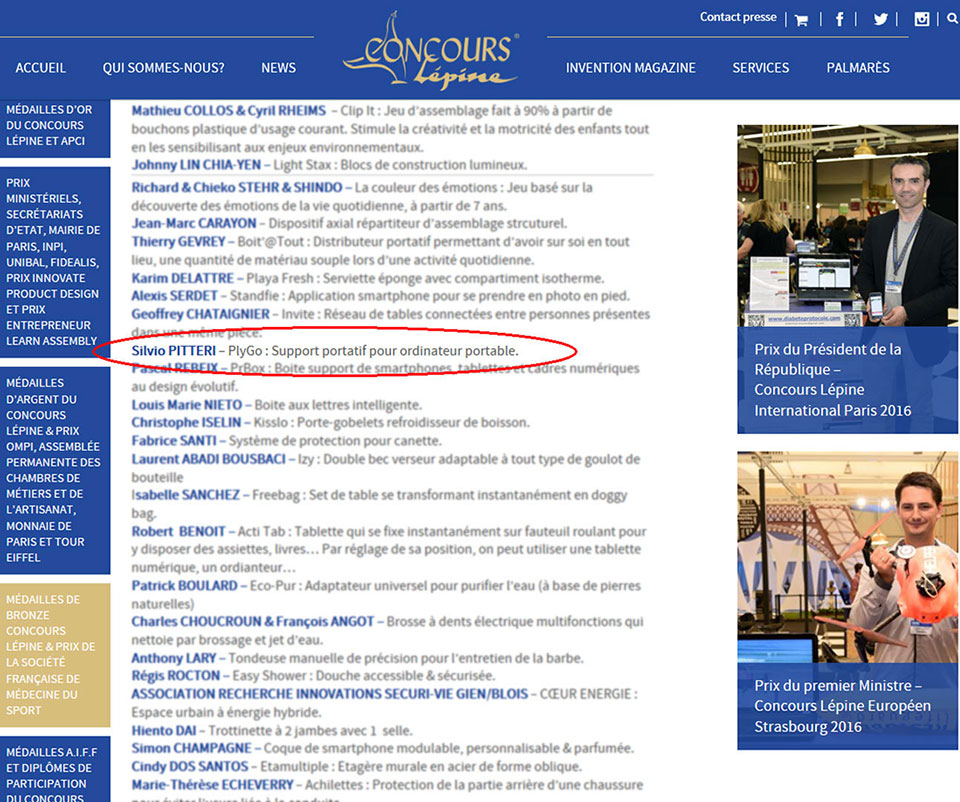Click the name Thierry GEVREY
Viewport: 960px width, 802px height.
coord(178,242)
